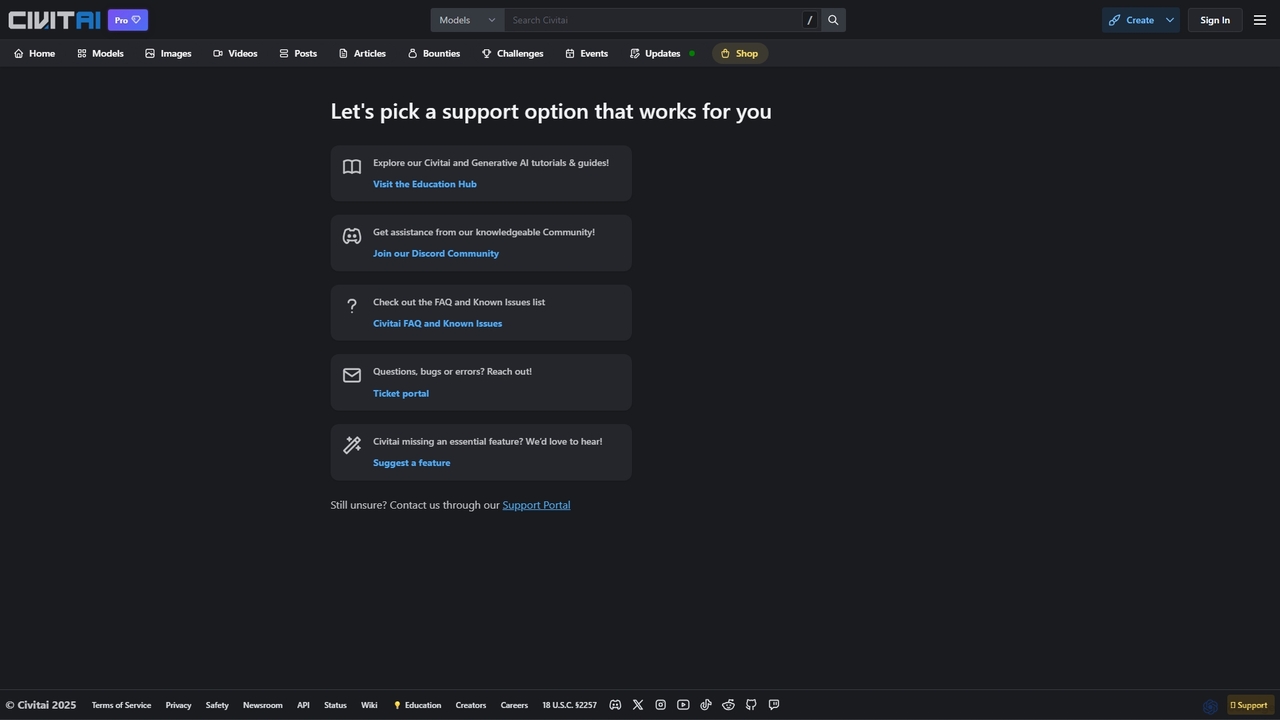The width and height of the screenshot is (1280, 720).
Task: Open Privacy footer link
Action: click(178, 705)
